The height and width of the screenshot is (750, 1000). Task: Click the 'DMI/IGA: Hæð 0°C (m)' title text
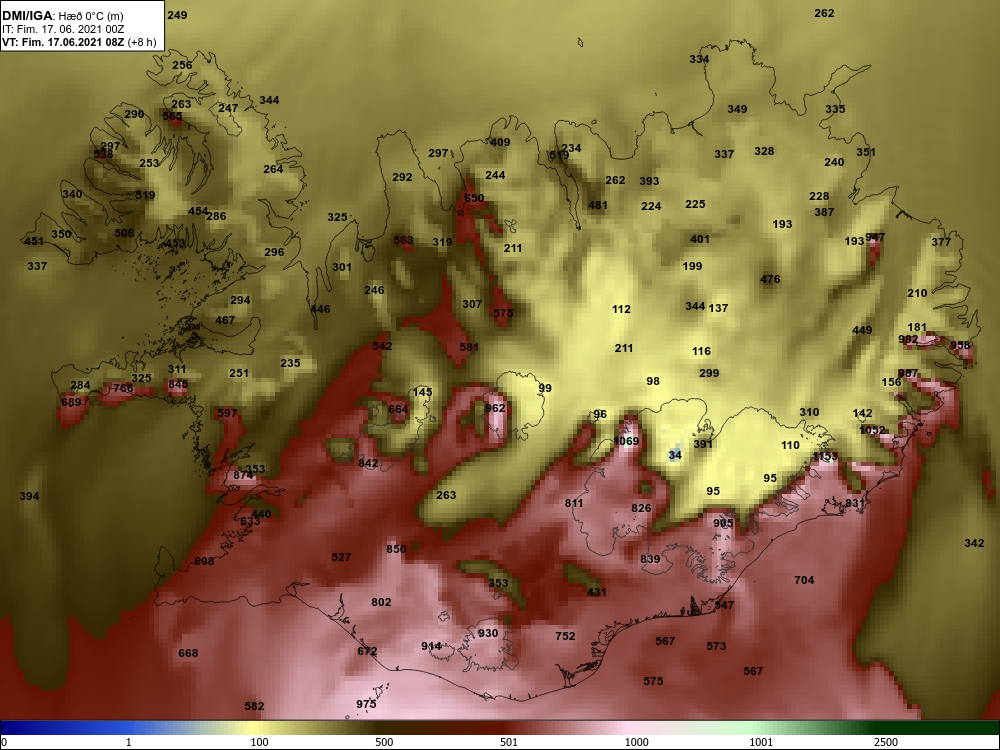tap(62, 15)
